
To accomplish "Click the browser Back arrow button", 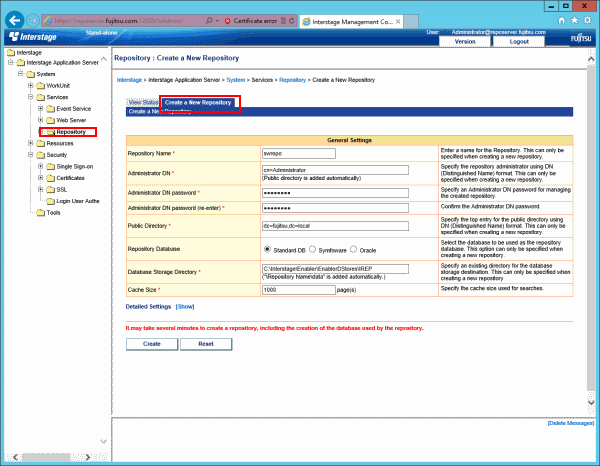I will (15, 20).
